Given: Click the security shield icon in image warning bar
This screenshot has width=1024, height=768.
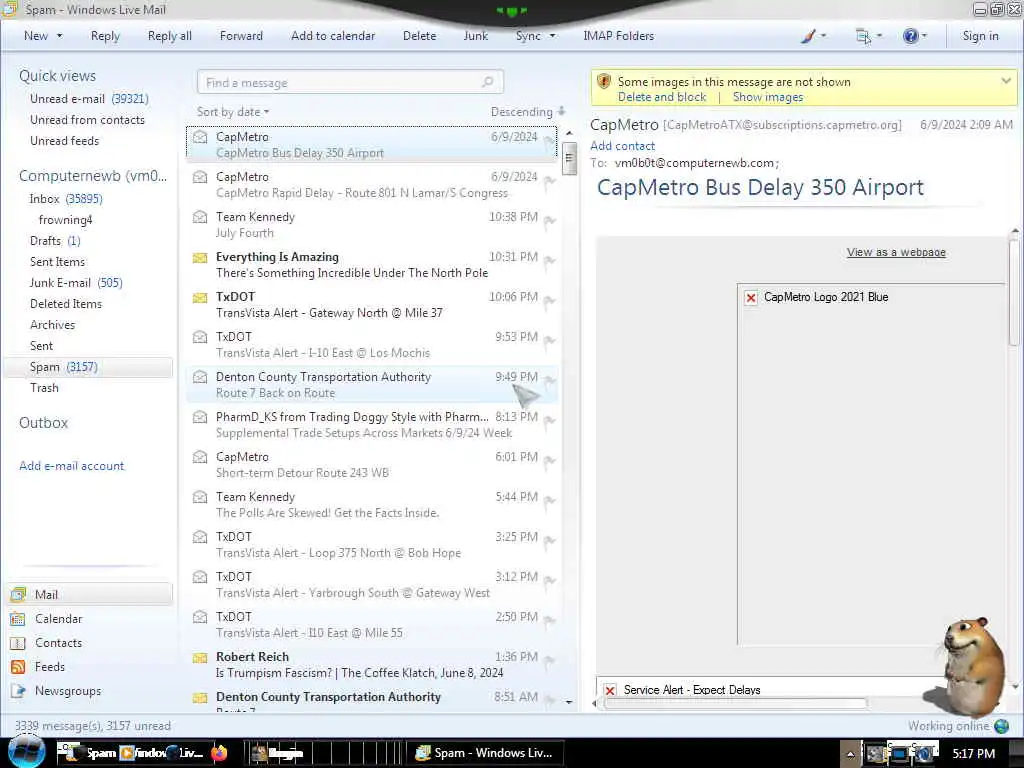Looking at the screenshot, I should point(604,82).
